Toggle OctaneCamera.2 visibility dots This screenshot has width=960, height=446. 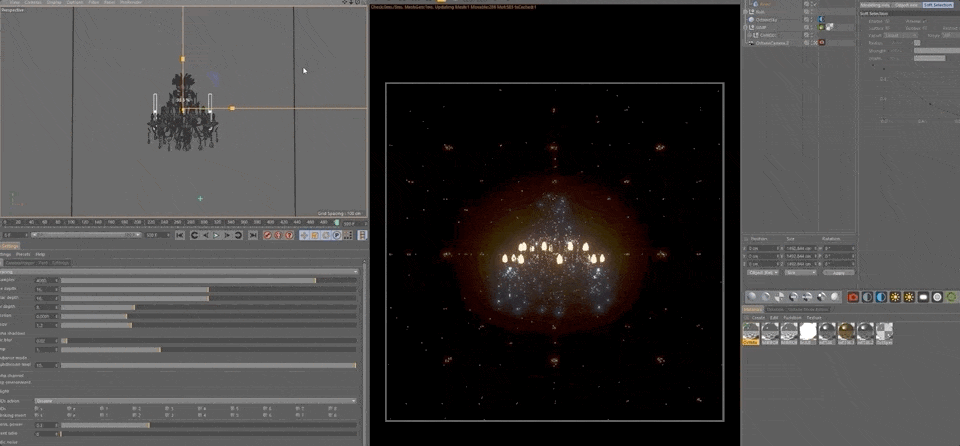(812, 42)
